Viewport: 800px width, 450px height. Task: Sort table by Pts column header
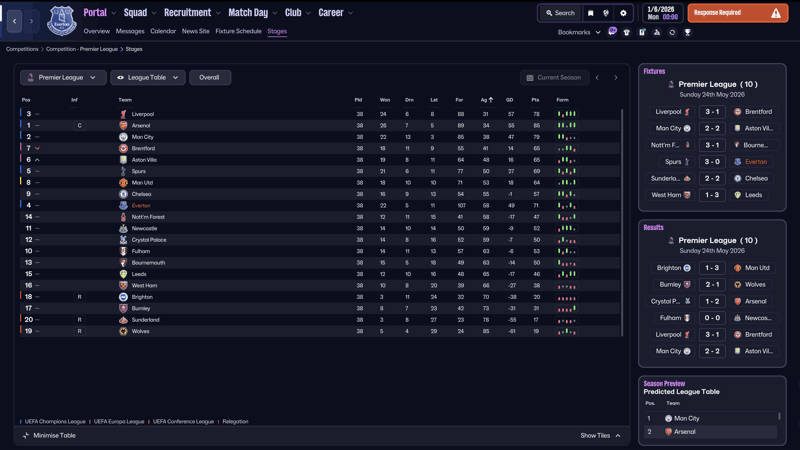tap(535, 100)
